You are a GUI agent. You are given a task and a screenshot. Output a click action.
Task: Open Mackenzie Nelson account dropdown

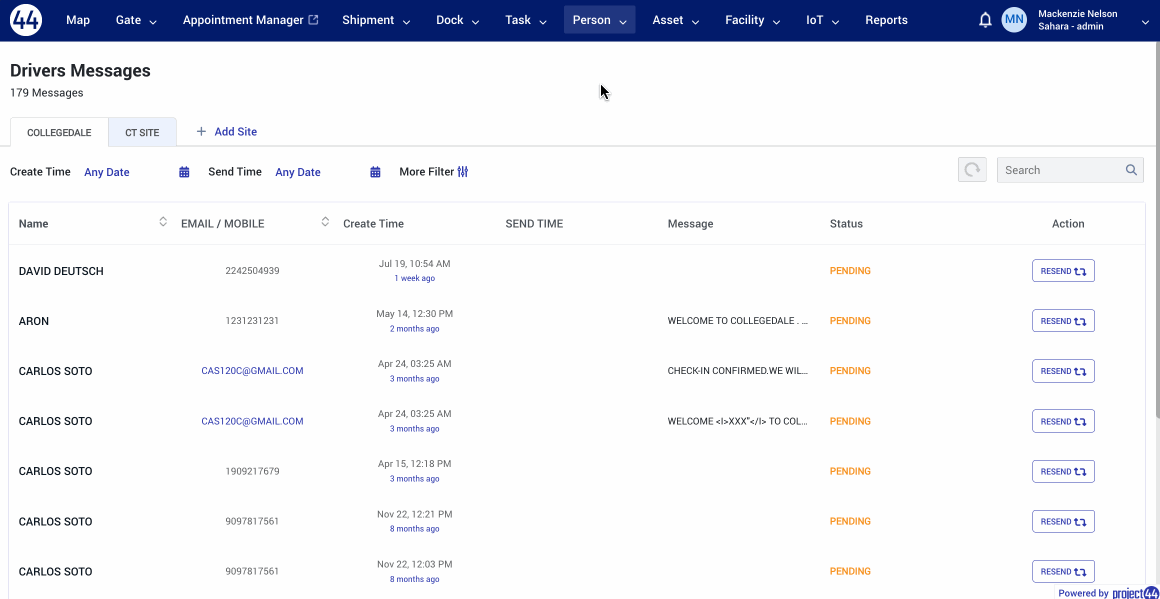pyautogui.click(x=1145, y=22)
